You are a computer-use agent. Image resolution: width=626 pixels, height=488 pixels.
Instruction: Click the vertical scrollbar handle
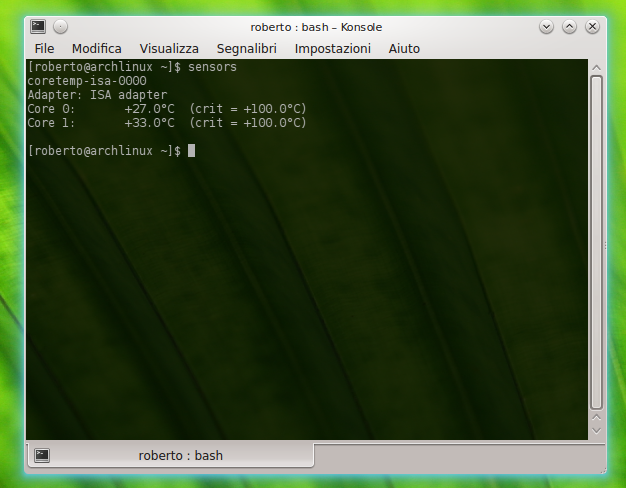pyautogui.click(x=596, y=242)
